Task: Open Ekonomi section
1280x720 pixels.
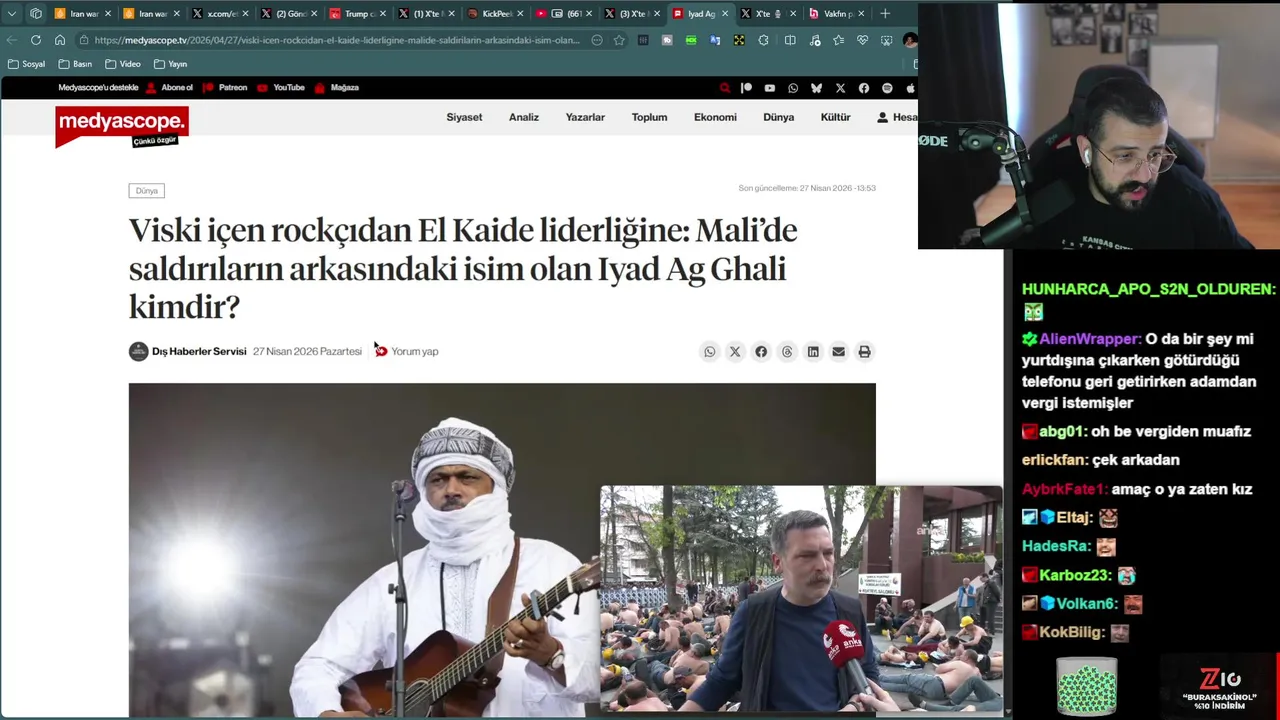Action: point(715,118)
